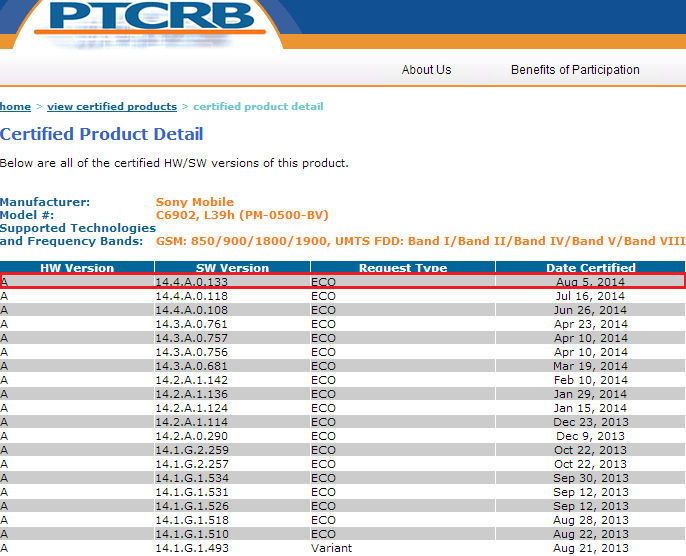Click the SW Version column header
Screen dimensions: 686x556
pyautogui.click(x=232, y=267)
